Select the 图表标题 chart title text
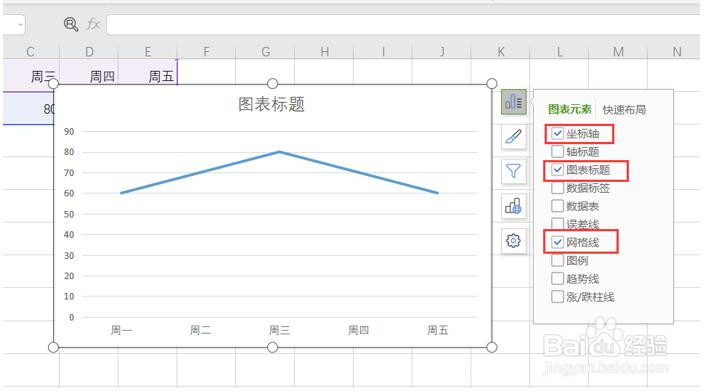The image size is (708, 392). [x=271, y=104]
